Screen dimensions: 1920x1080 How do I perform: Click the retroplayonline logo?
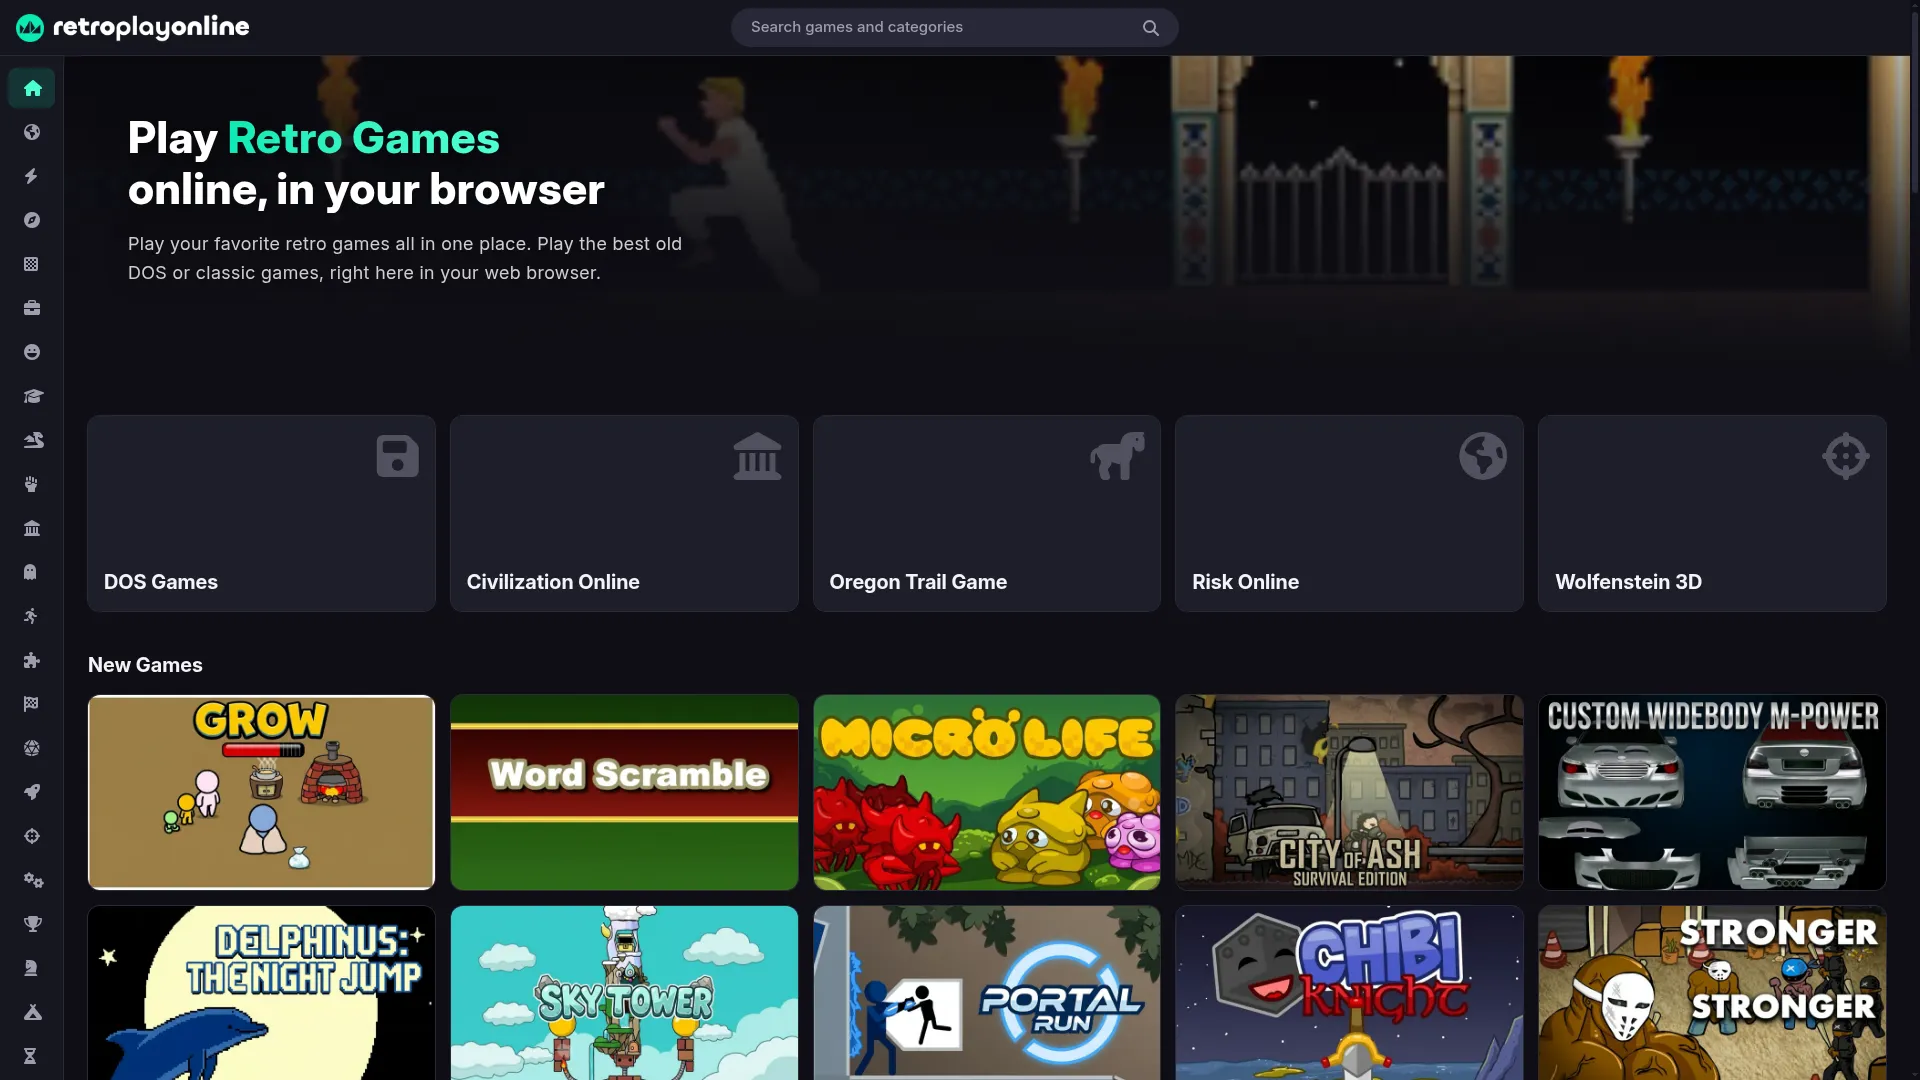tap(133, 27)
